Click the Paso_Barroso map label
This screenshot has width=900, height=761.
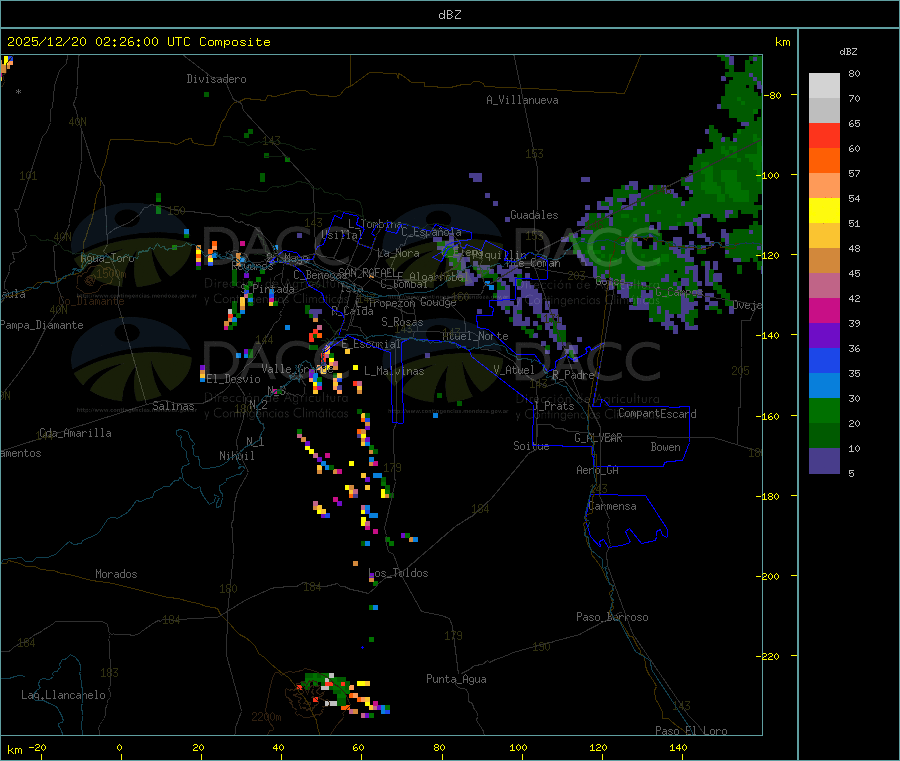coord(612,617)
